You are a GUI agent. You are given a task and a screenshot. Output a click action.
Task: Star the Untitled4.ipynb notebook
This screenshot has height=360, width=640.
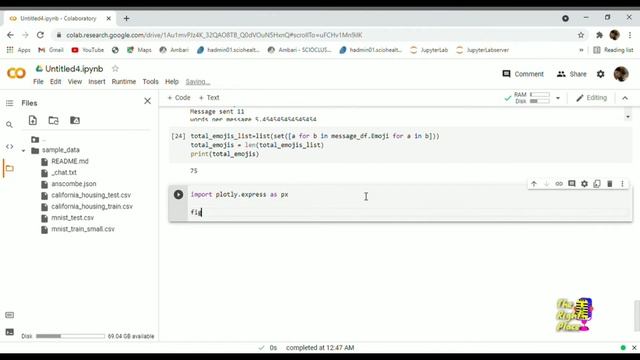115,69
